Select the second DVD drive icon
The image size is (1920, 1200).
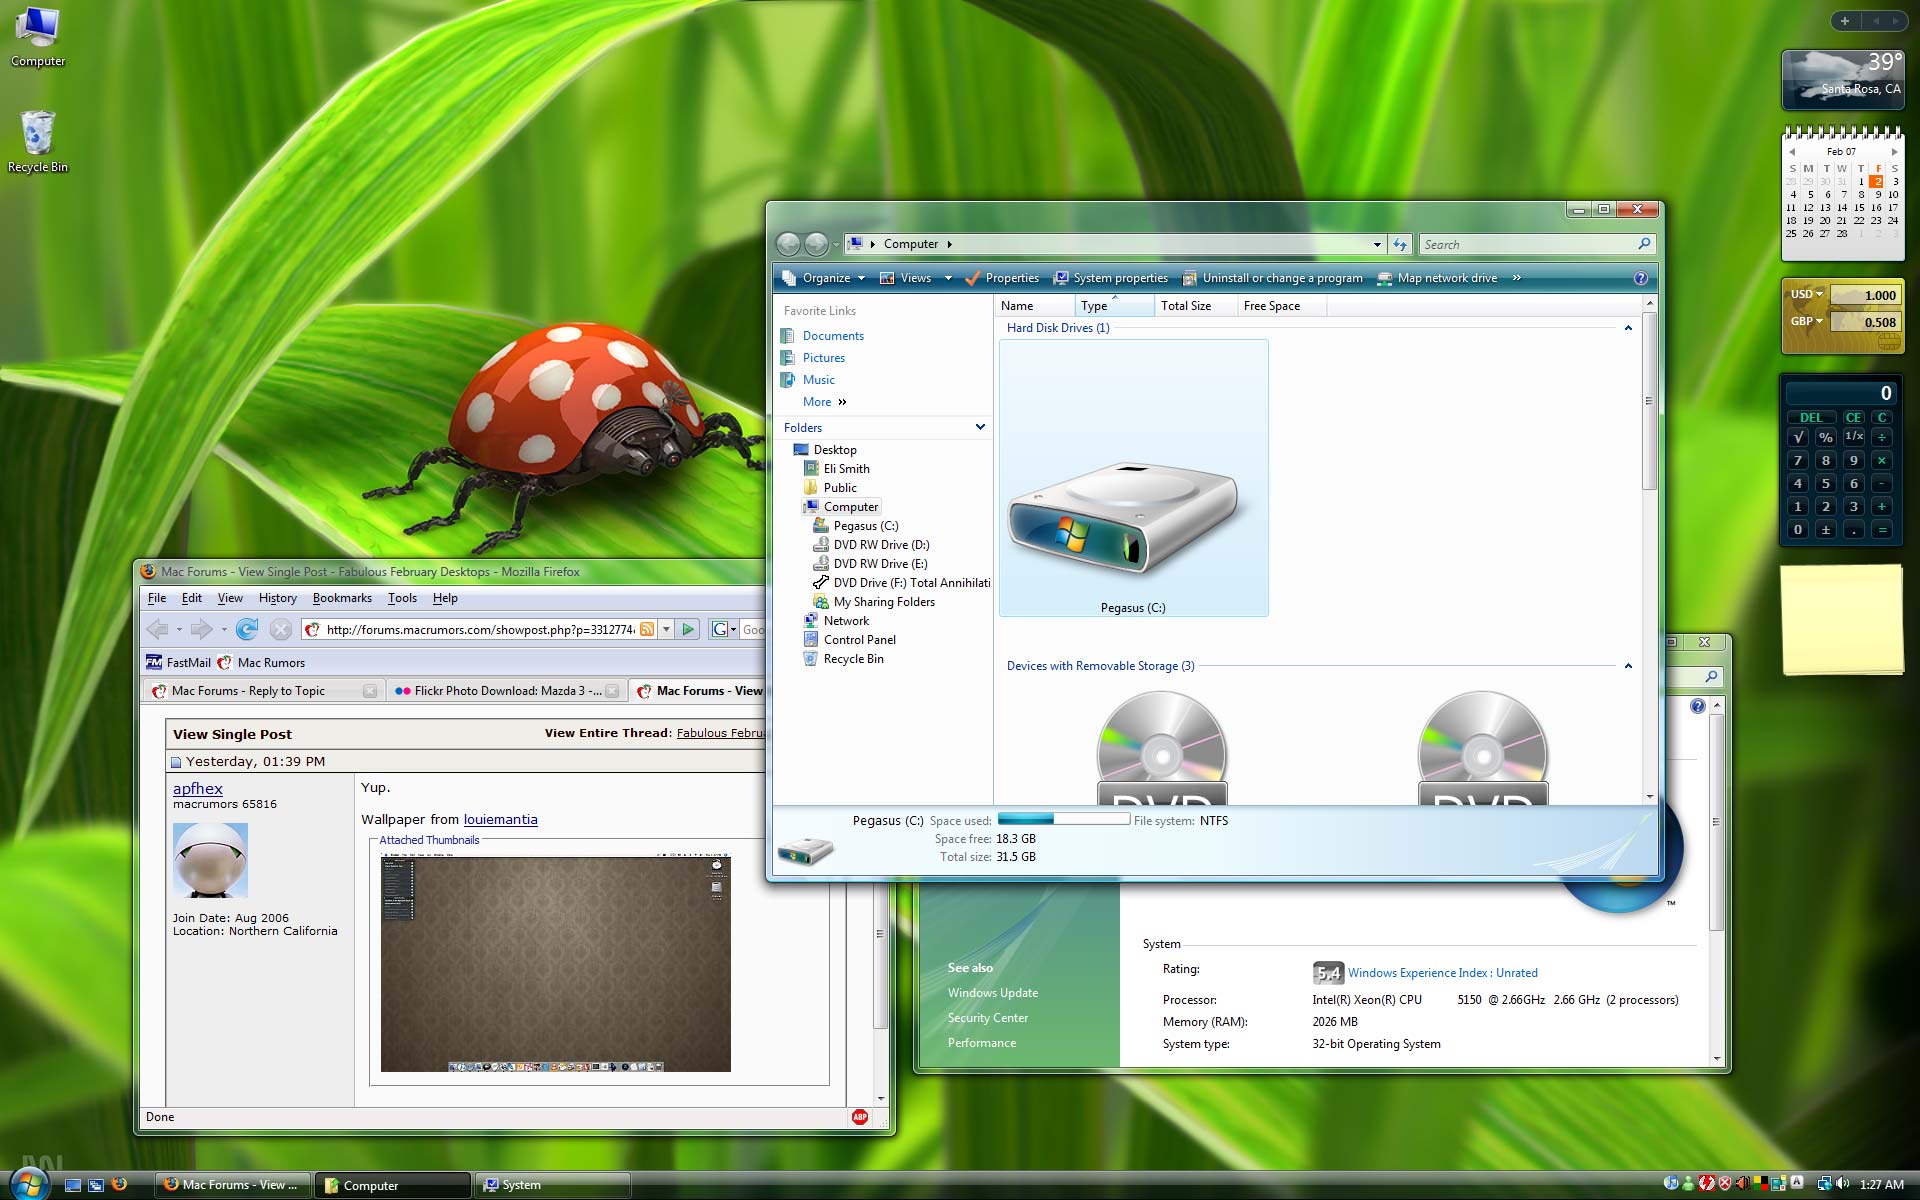point(1483,746)
